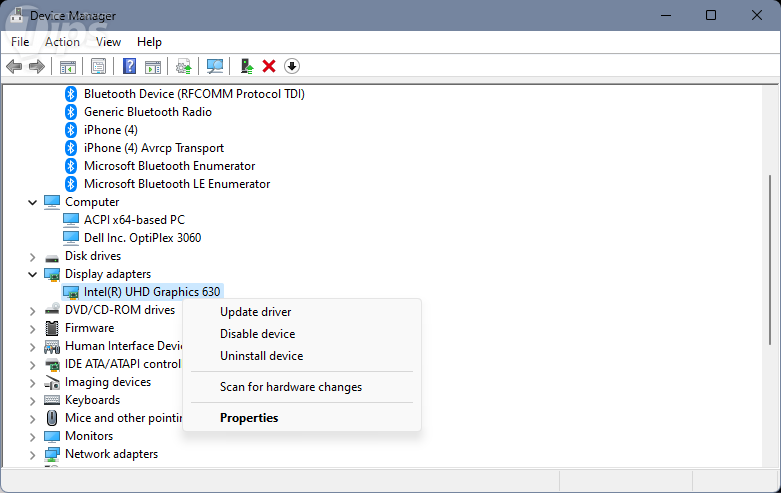Maximize the Device Manager window
Screen dimensions: 781x494
point(711,15)
